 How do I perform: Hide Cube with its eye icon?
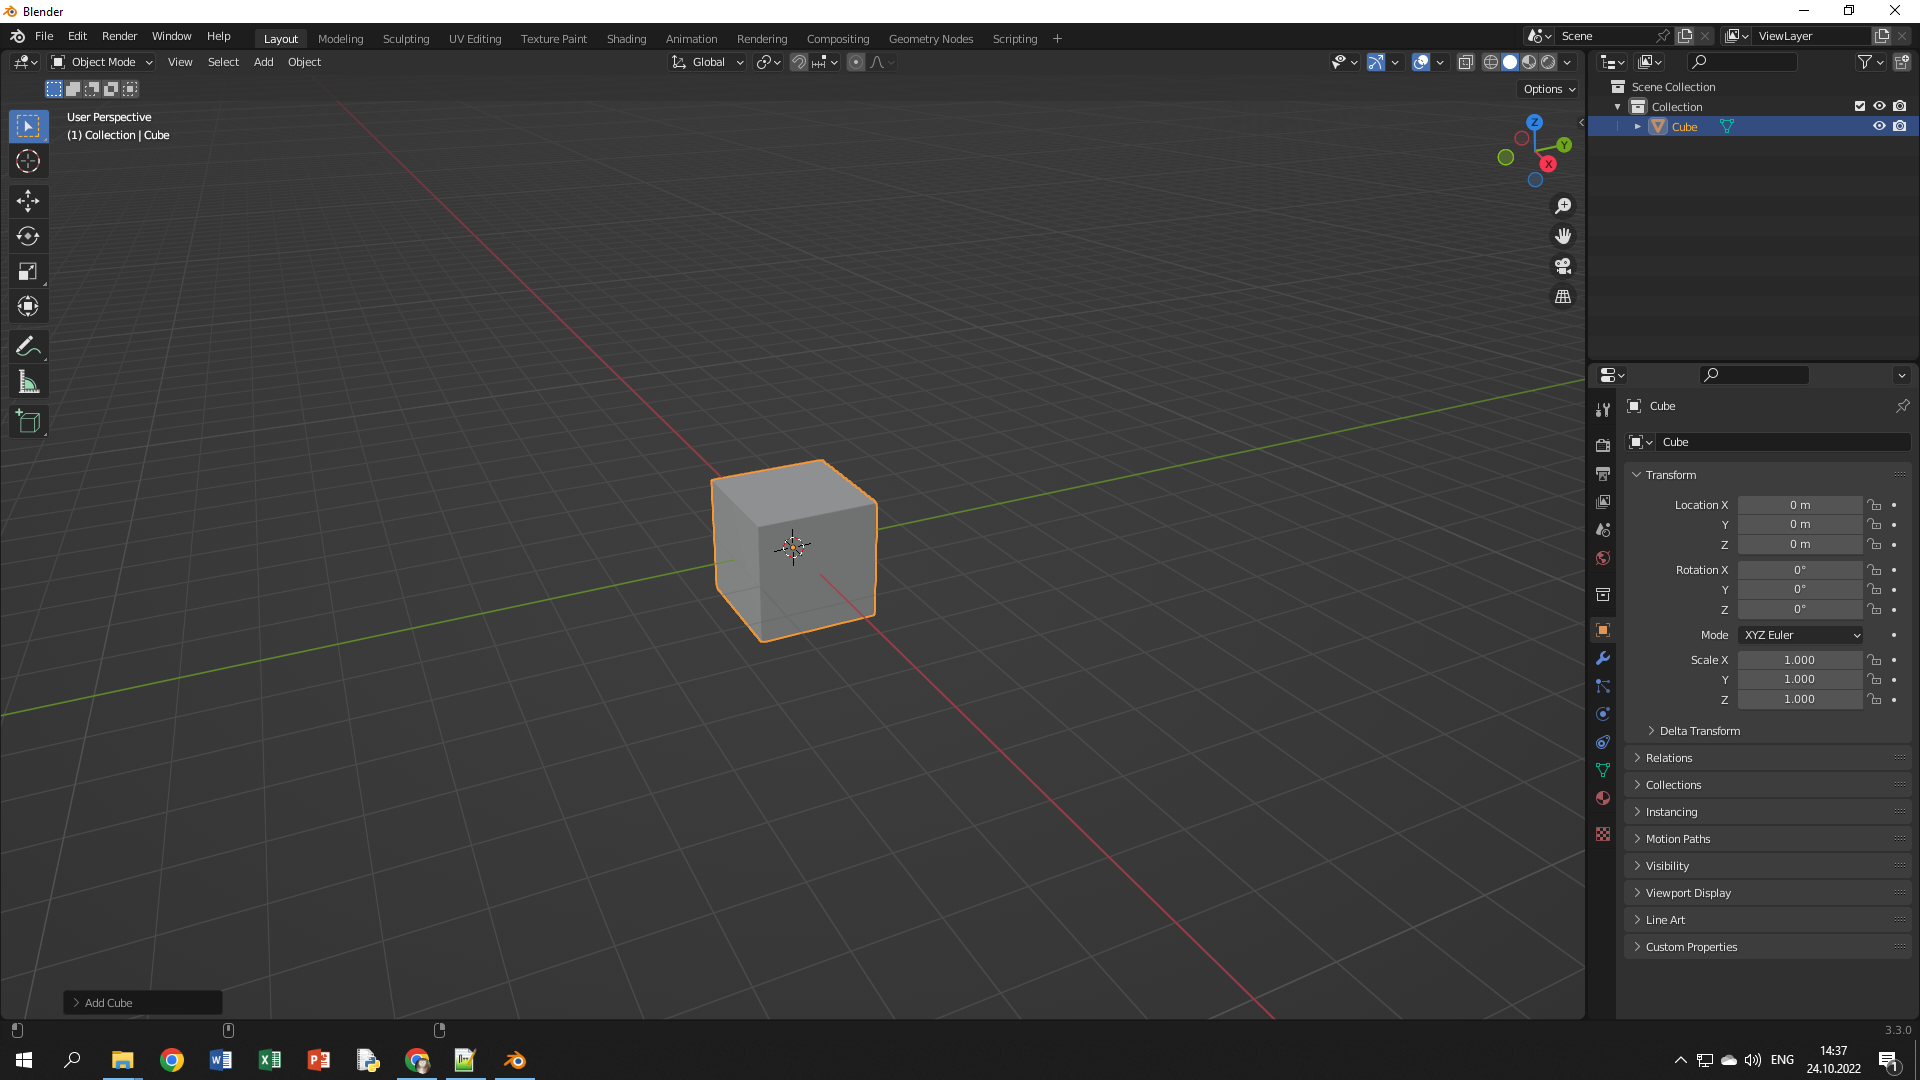1879,126
